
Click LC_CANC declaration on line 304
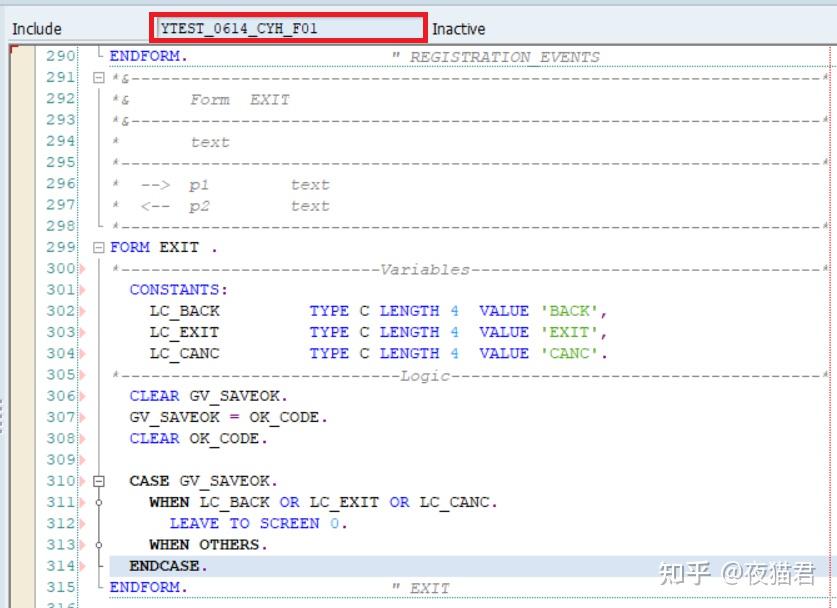[185, 354]
